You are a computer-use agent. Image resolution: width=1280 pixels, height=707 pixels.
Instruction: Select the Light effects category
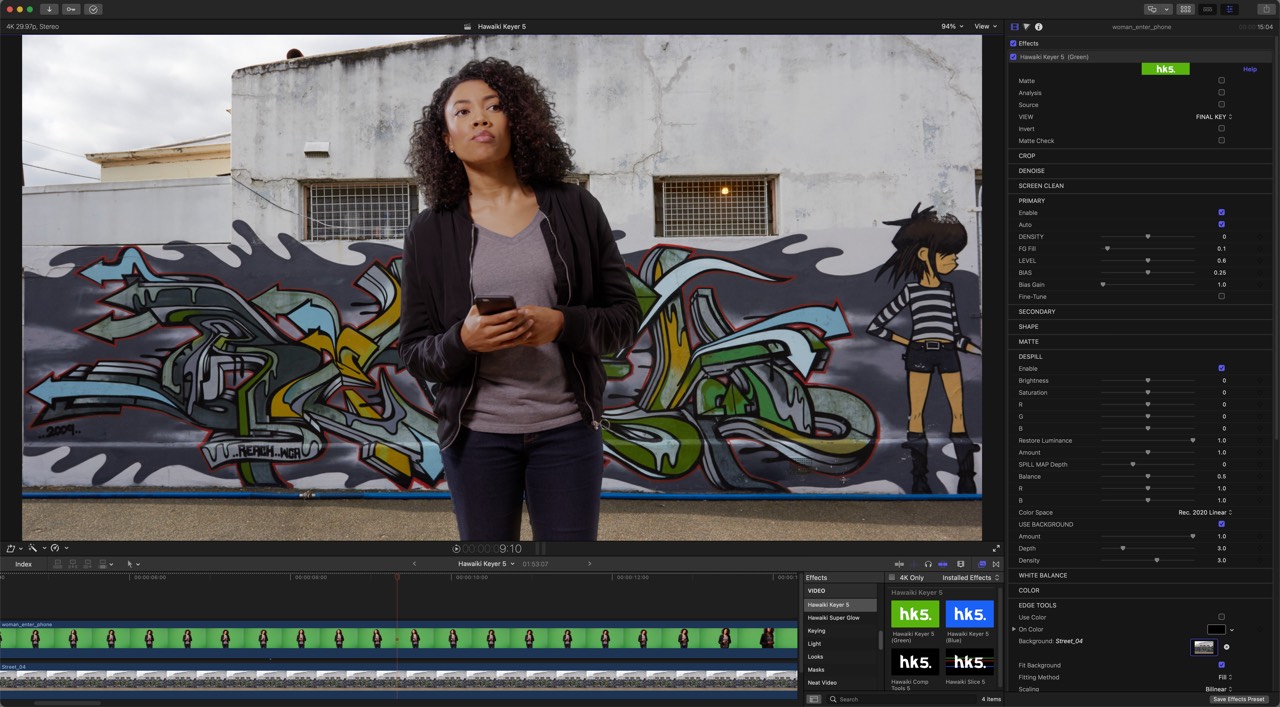tap(814, 644)
